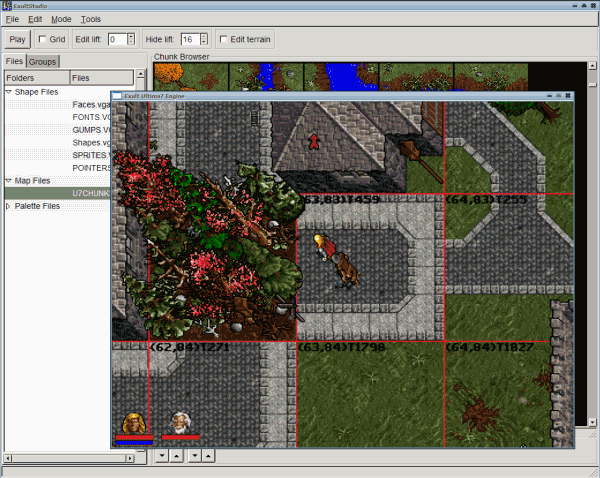Screen dimensions: 600x478
Task: Select the second chunk thumbnail with narrow river
Action: click(x=266, y=77)
